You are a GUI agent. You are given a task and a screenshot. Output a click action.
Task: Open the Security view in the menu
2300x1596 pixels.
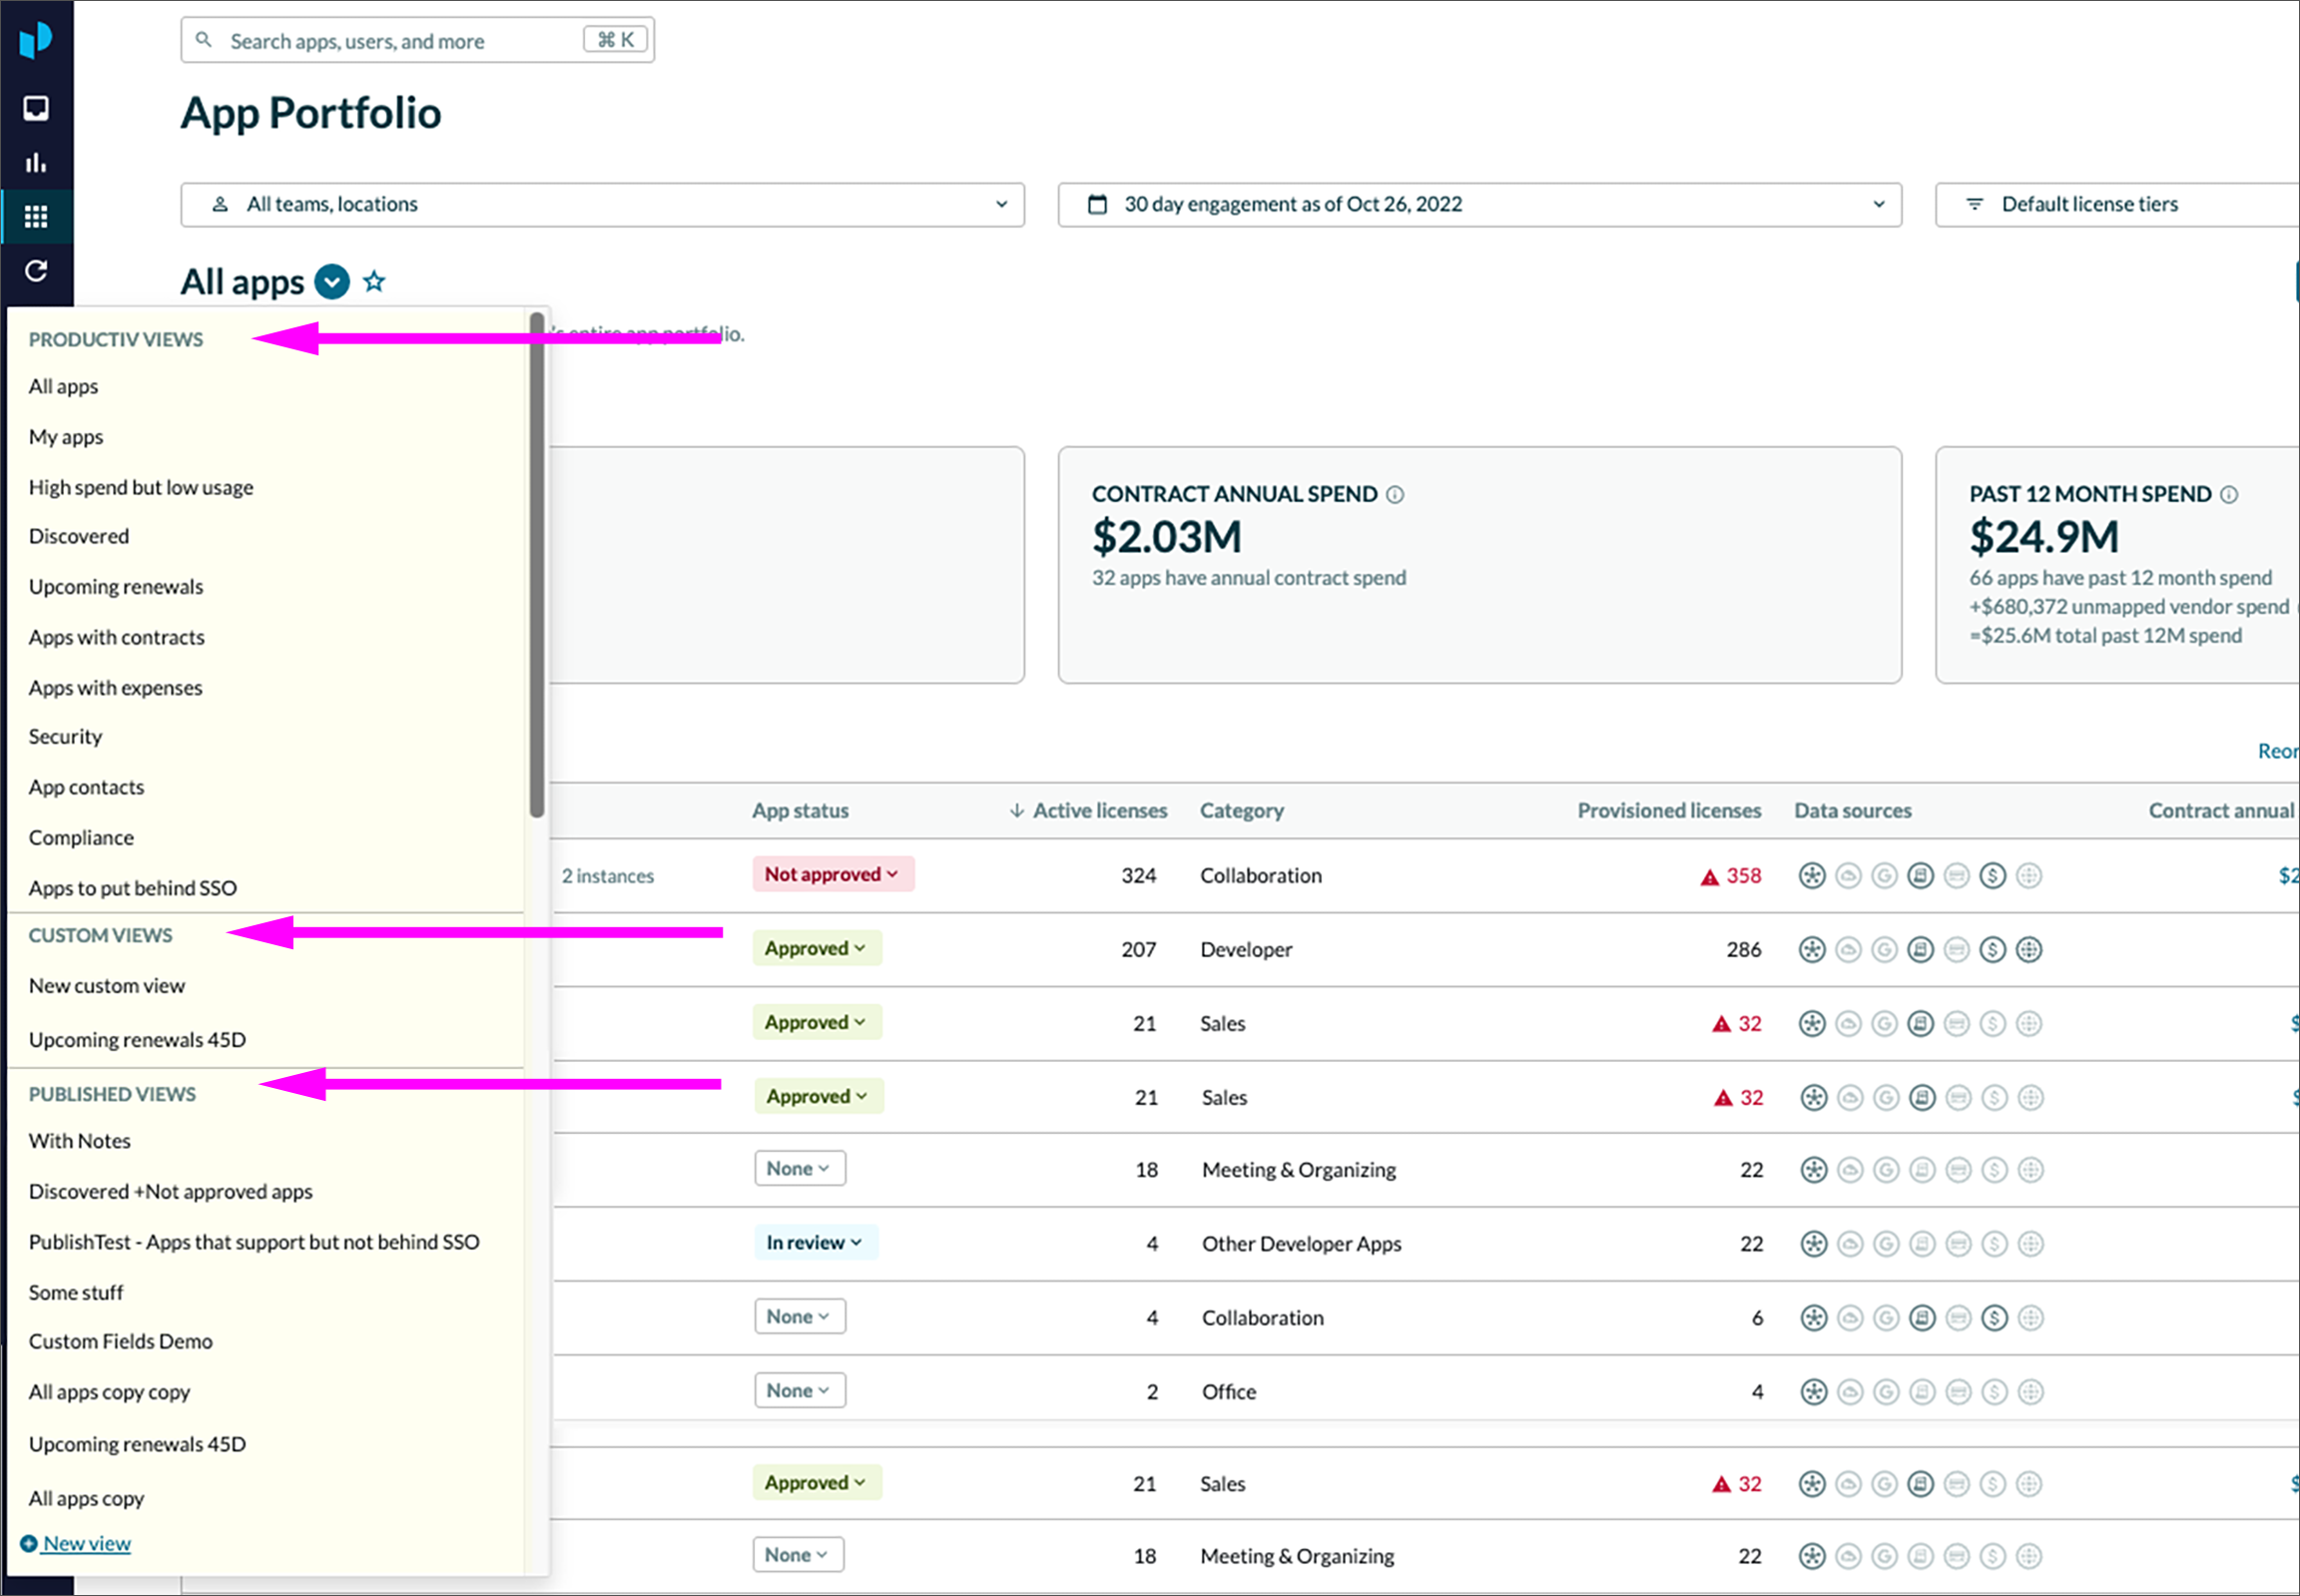tap(64, 736)
